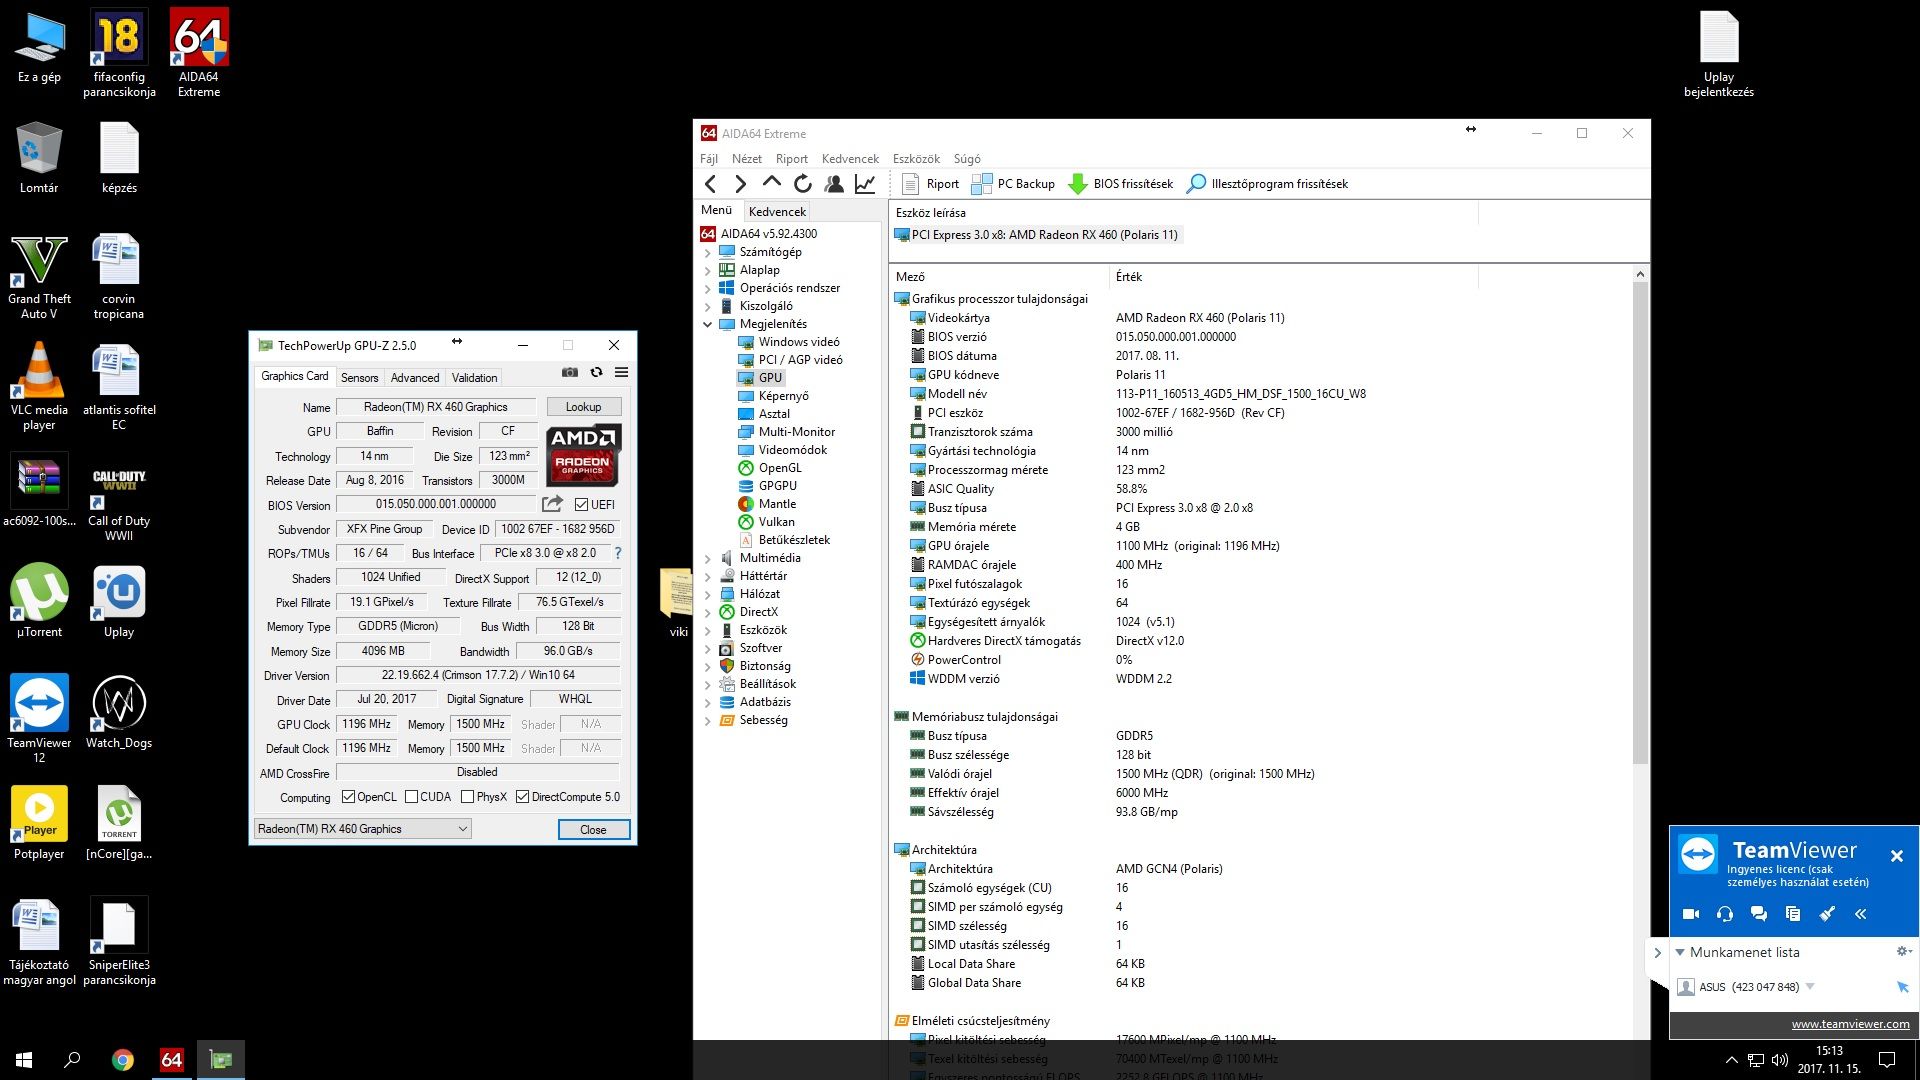Collapse the TeamViewer panel with double chevron
The image size is (1920, 1080).
(x=1861, y=914)
